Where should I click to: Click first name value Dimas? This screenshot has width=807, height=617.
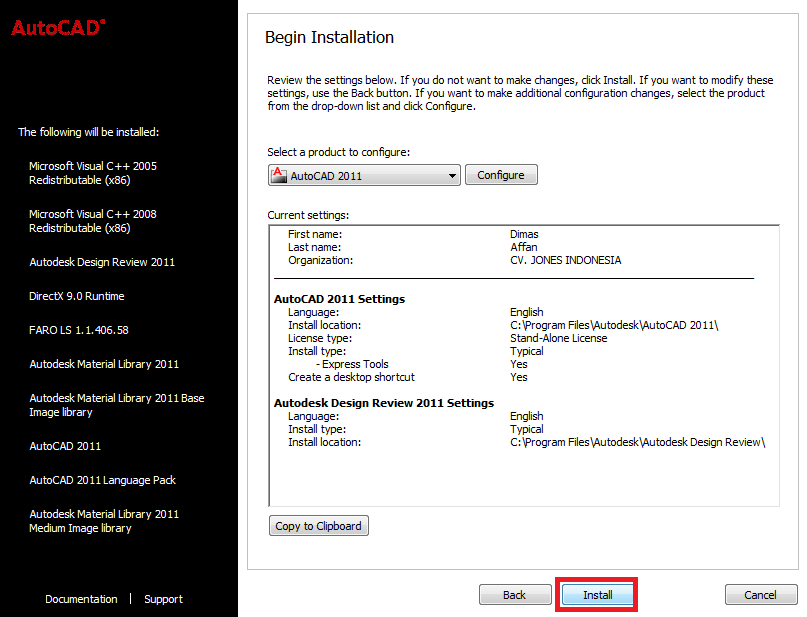click(524, 234)
